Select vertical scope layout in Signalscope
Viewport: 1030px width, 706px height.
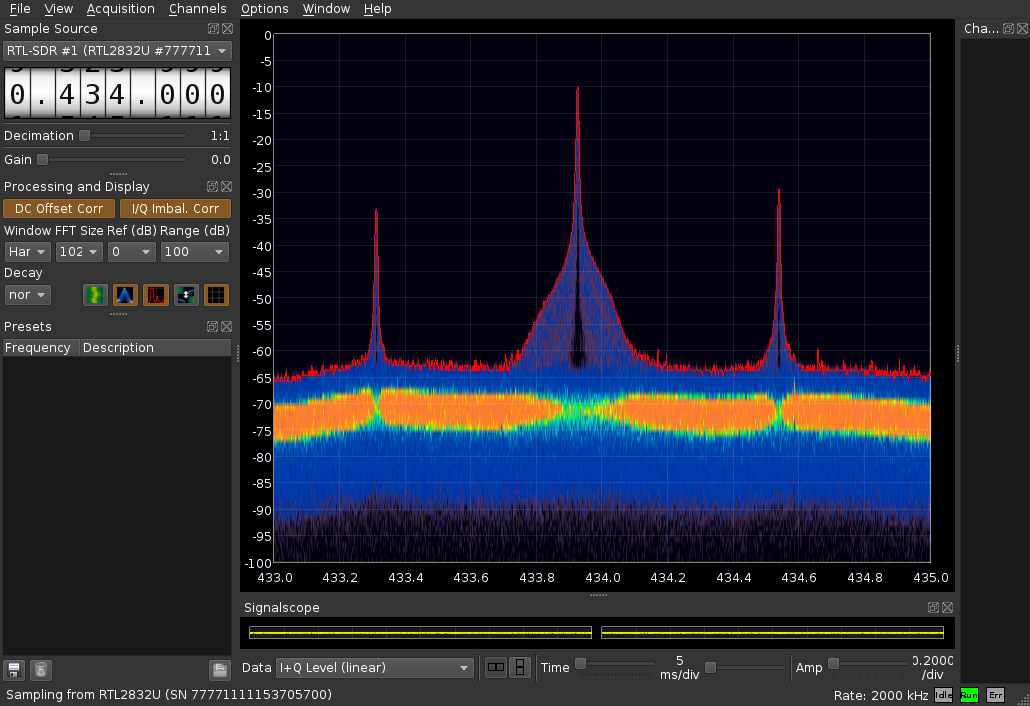[519, 668]
